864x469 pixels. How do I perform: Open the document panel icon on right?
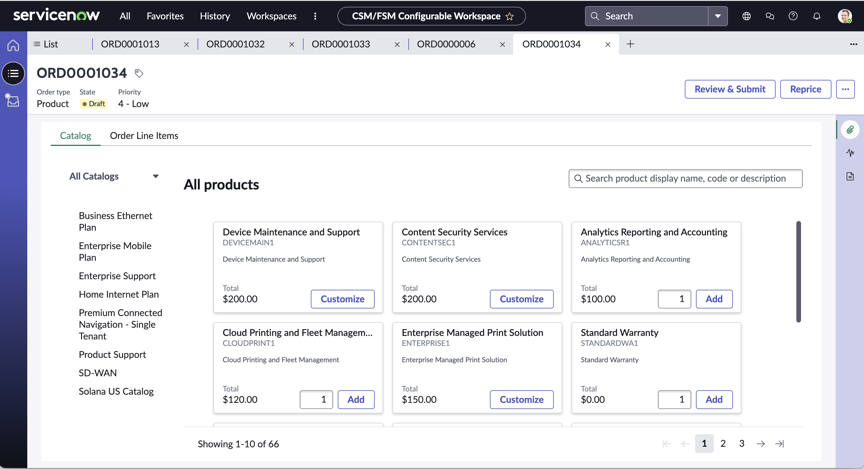click(850, 176)
